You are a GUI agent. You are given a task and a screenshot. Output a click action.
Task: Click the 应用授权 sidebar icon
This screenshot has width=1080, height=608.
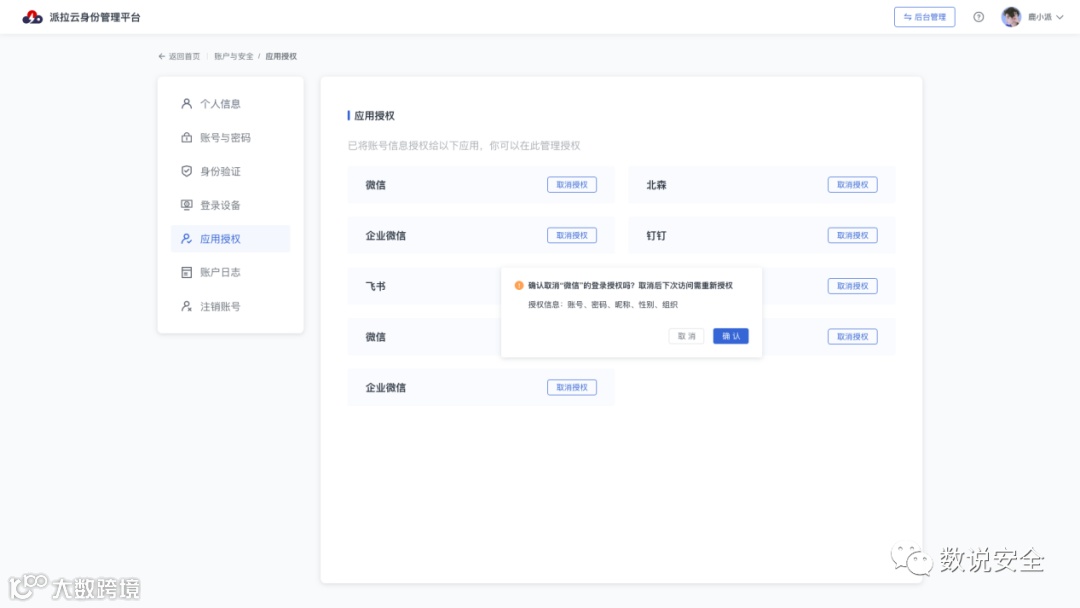[x=186, y=238]
